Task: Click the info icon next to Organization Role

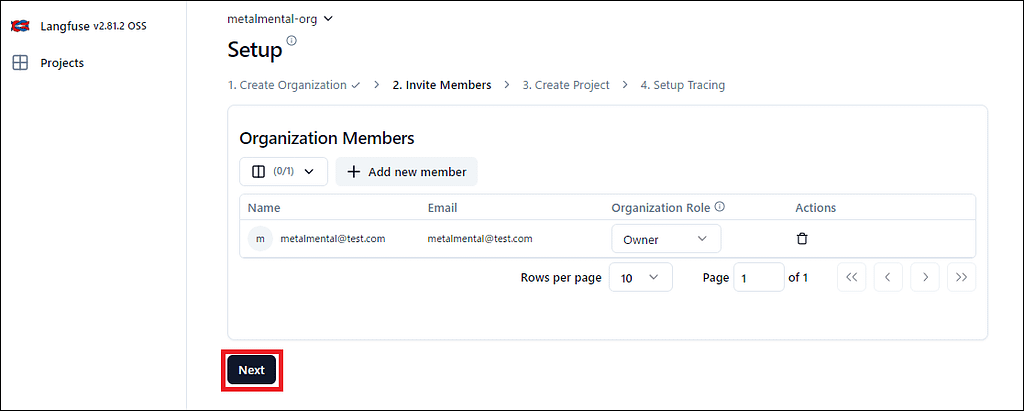Action: pos(720,208)
